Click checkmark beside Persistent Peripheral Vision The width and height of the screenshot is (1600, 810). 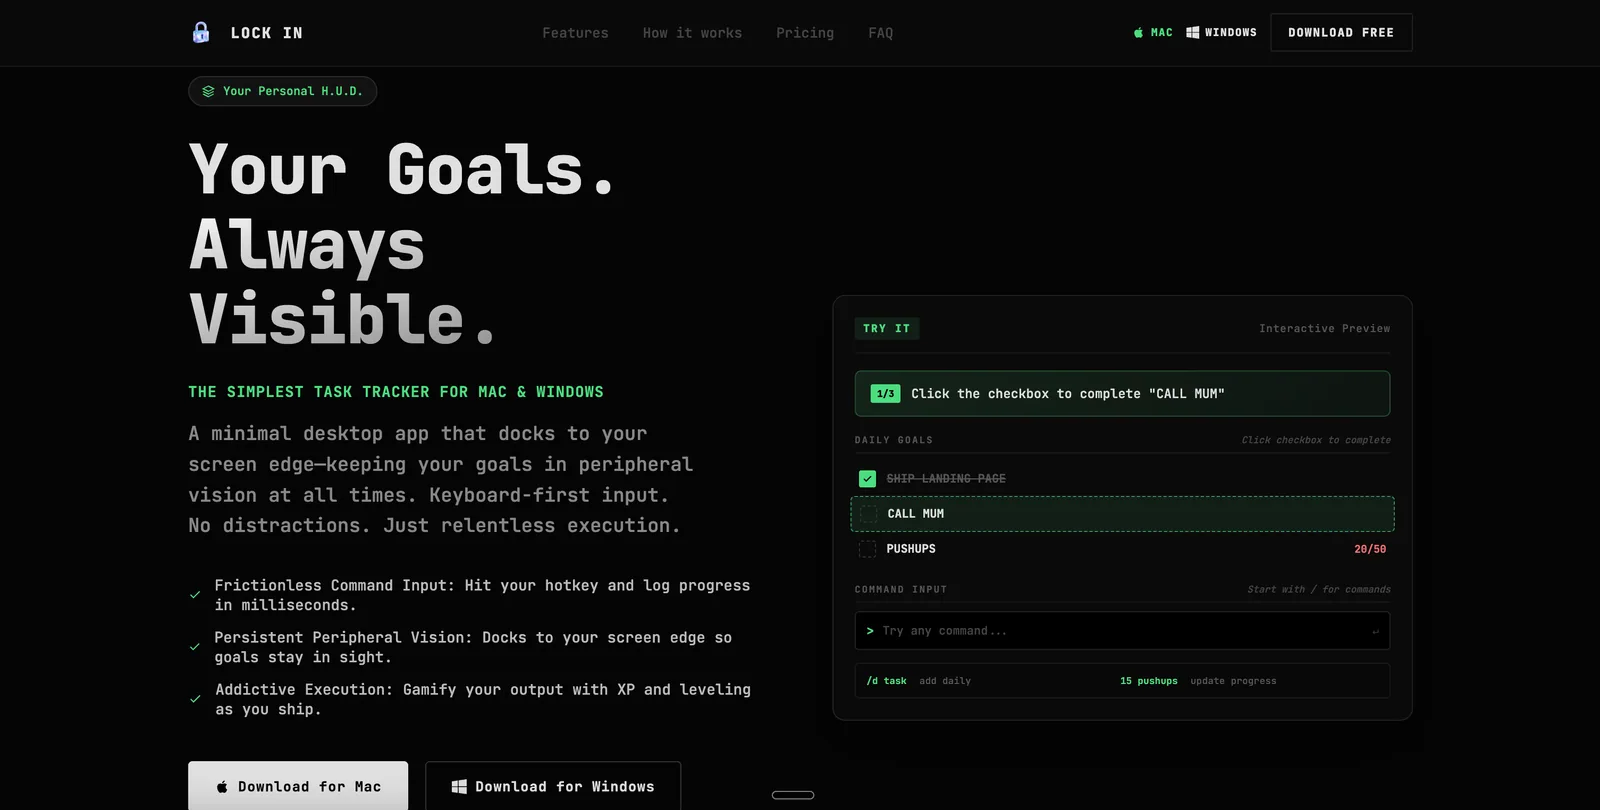click(x=195, y=647)
